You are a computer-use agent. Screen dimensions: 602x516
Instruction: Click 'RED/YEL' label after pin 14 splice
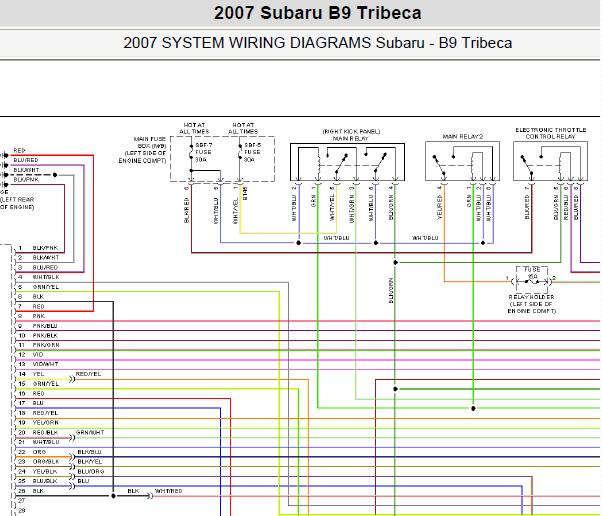pos(88,374)
